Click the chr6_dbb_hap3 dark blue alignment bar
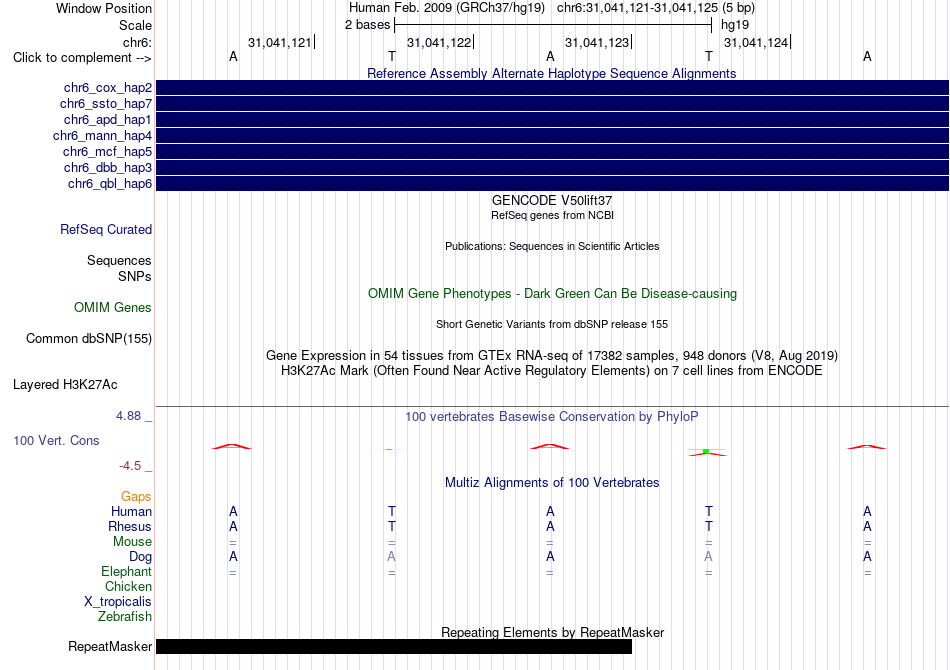 (552, 167)
